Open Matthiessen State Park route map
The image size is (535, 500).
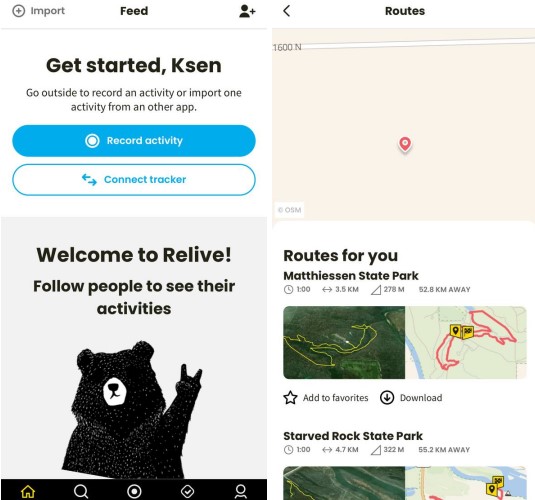[466, 342]
